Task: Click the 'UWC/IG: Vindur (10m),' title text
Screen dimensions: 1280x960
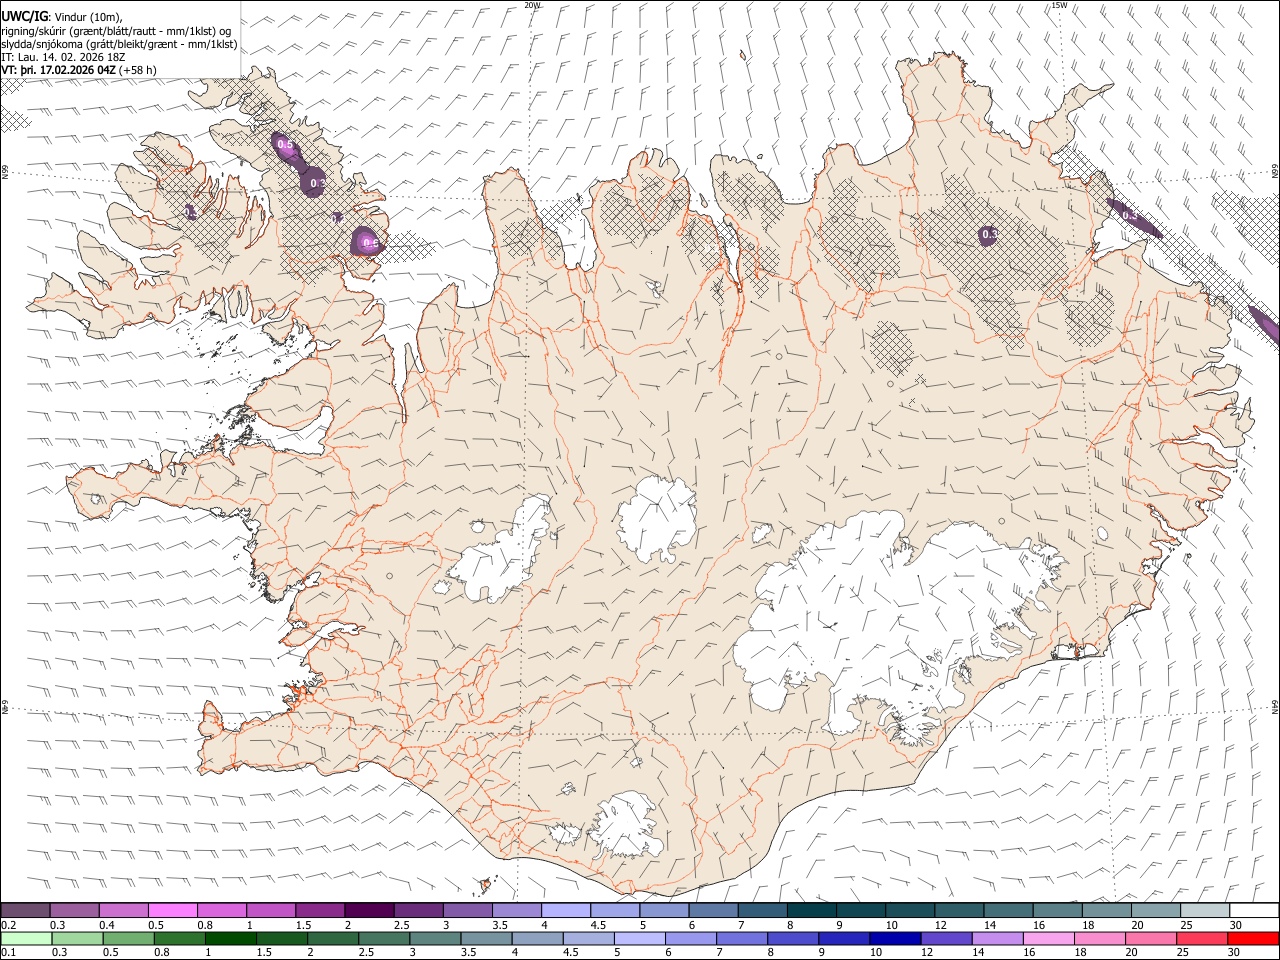Action: [62, 17]
